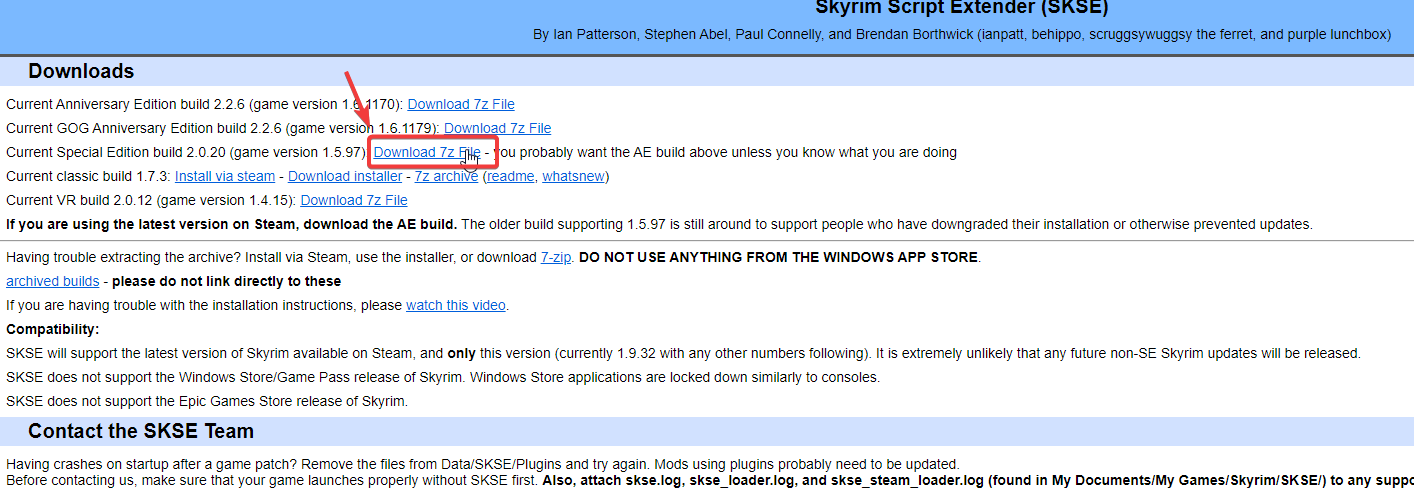This screenshot has height=493, width=1414.
Task: Click the please do not link directly text
Action: [226, 281]
